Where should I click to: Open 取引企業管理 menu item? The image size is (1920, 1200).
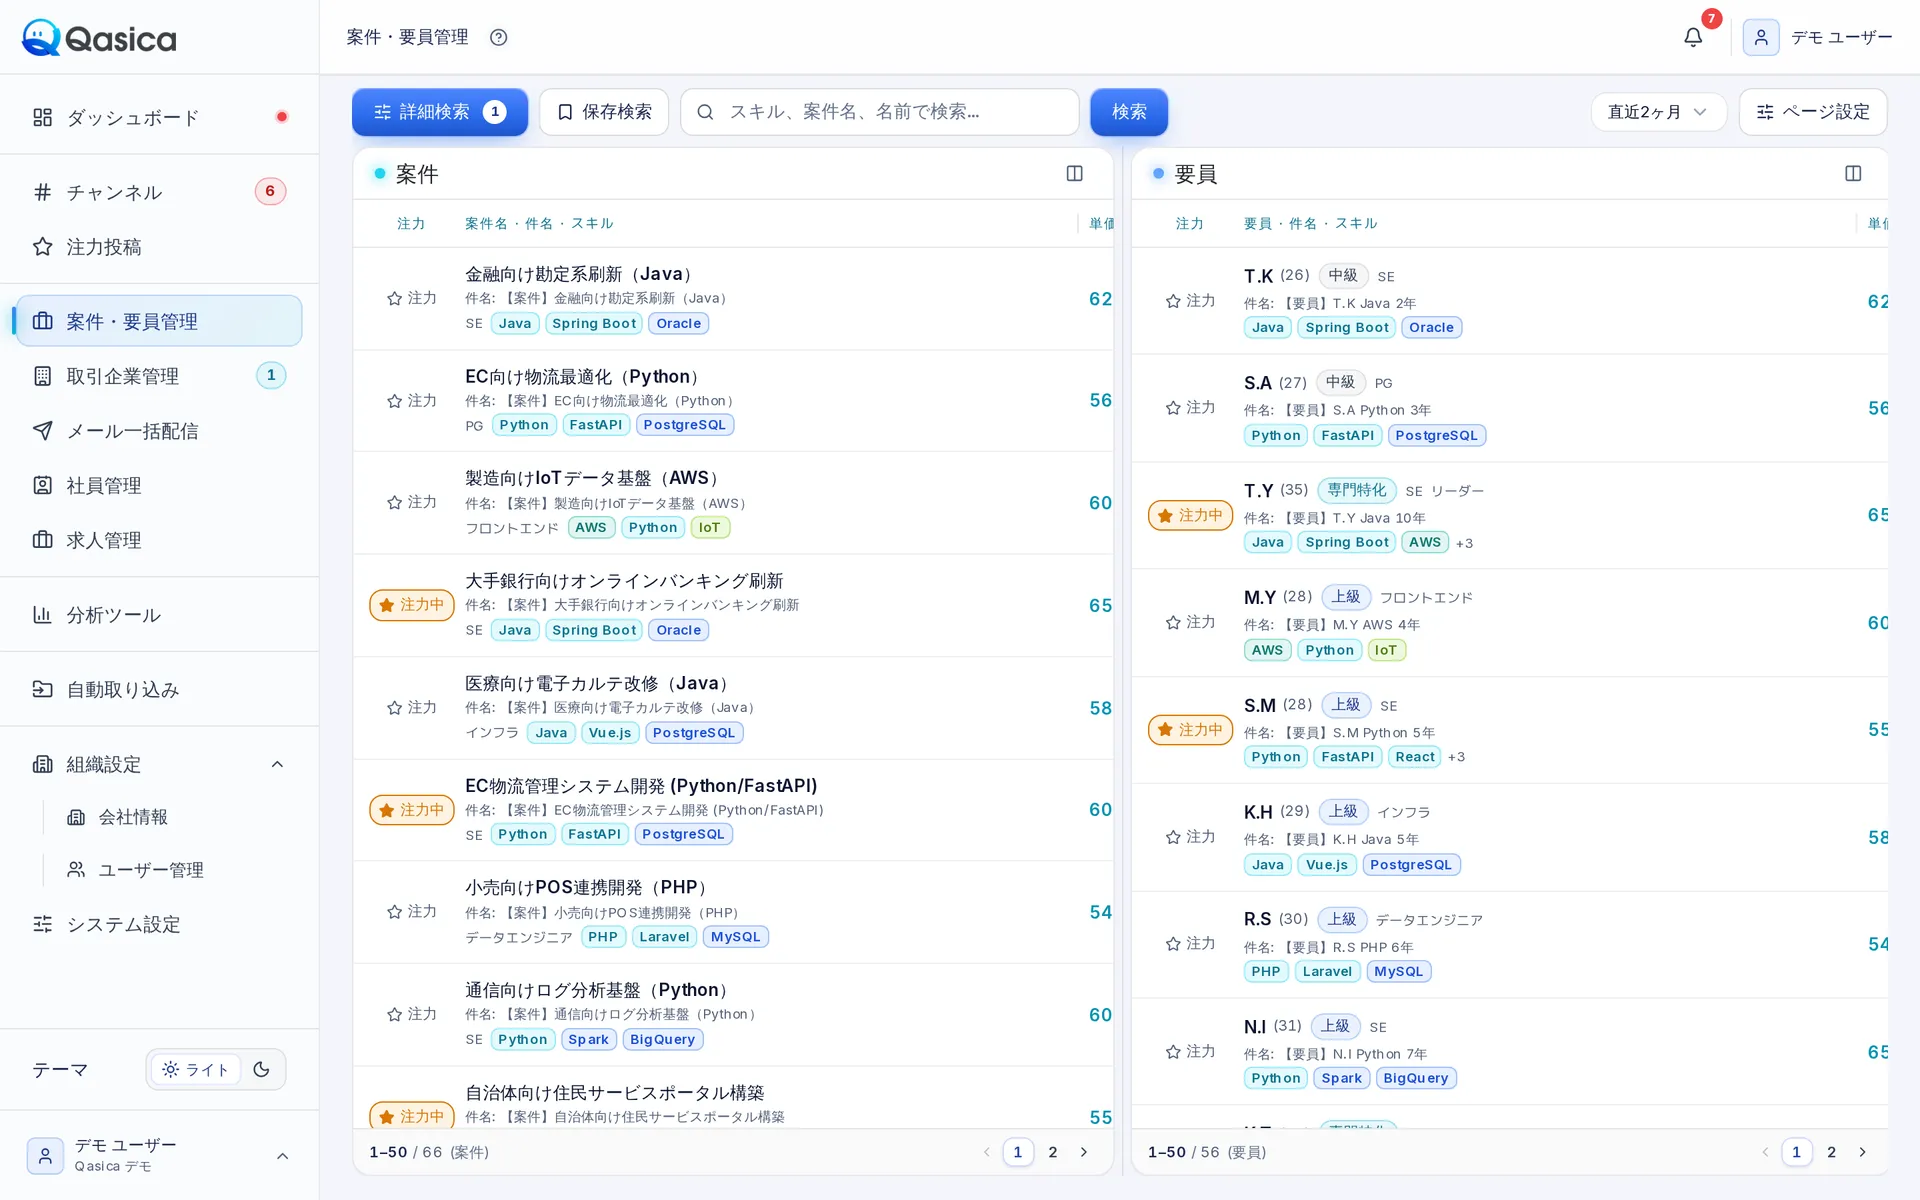point(159,376)
